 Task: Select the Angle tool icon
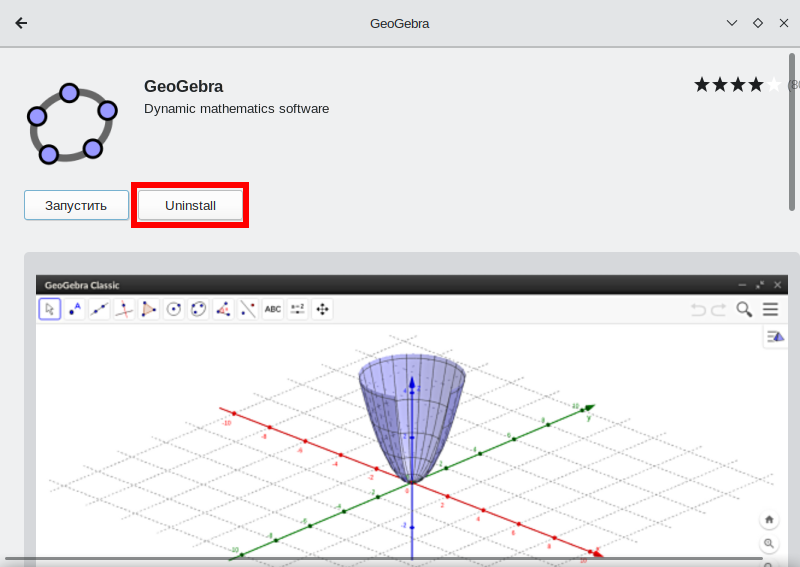(223, 309)
